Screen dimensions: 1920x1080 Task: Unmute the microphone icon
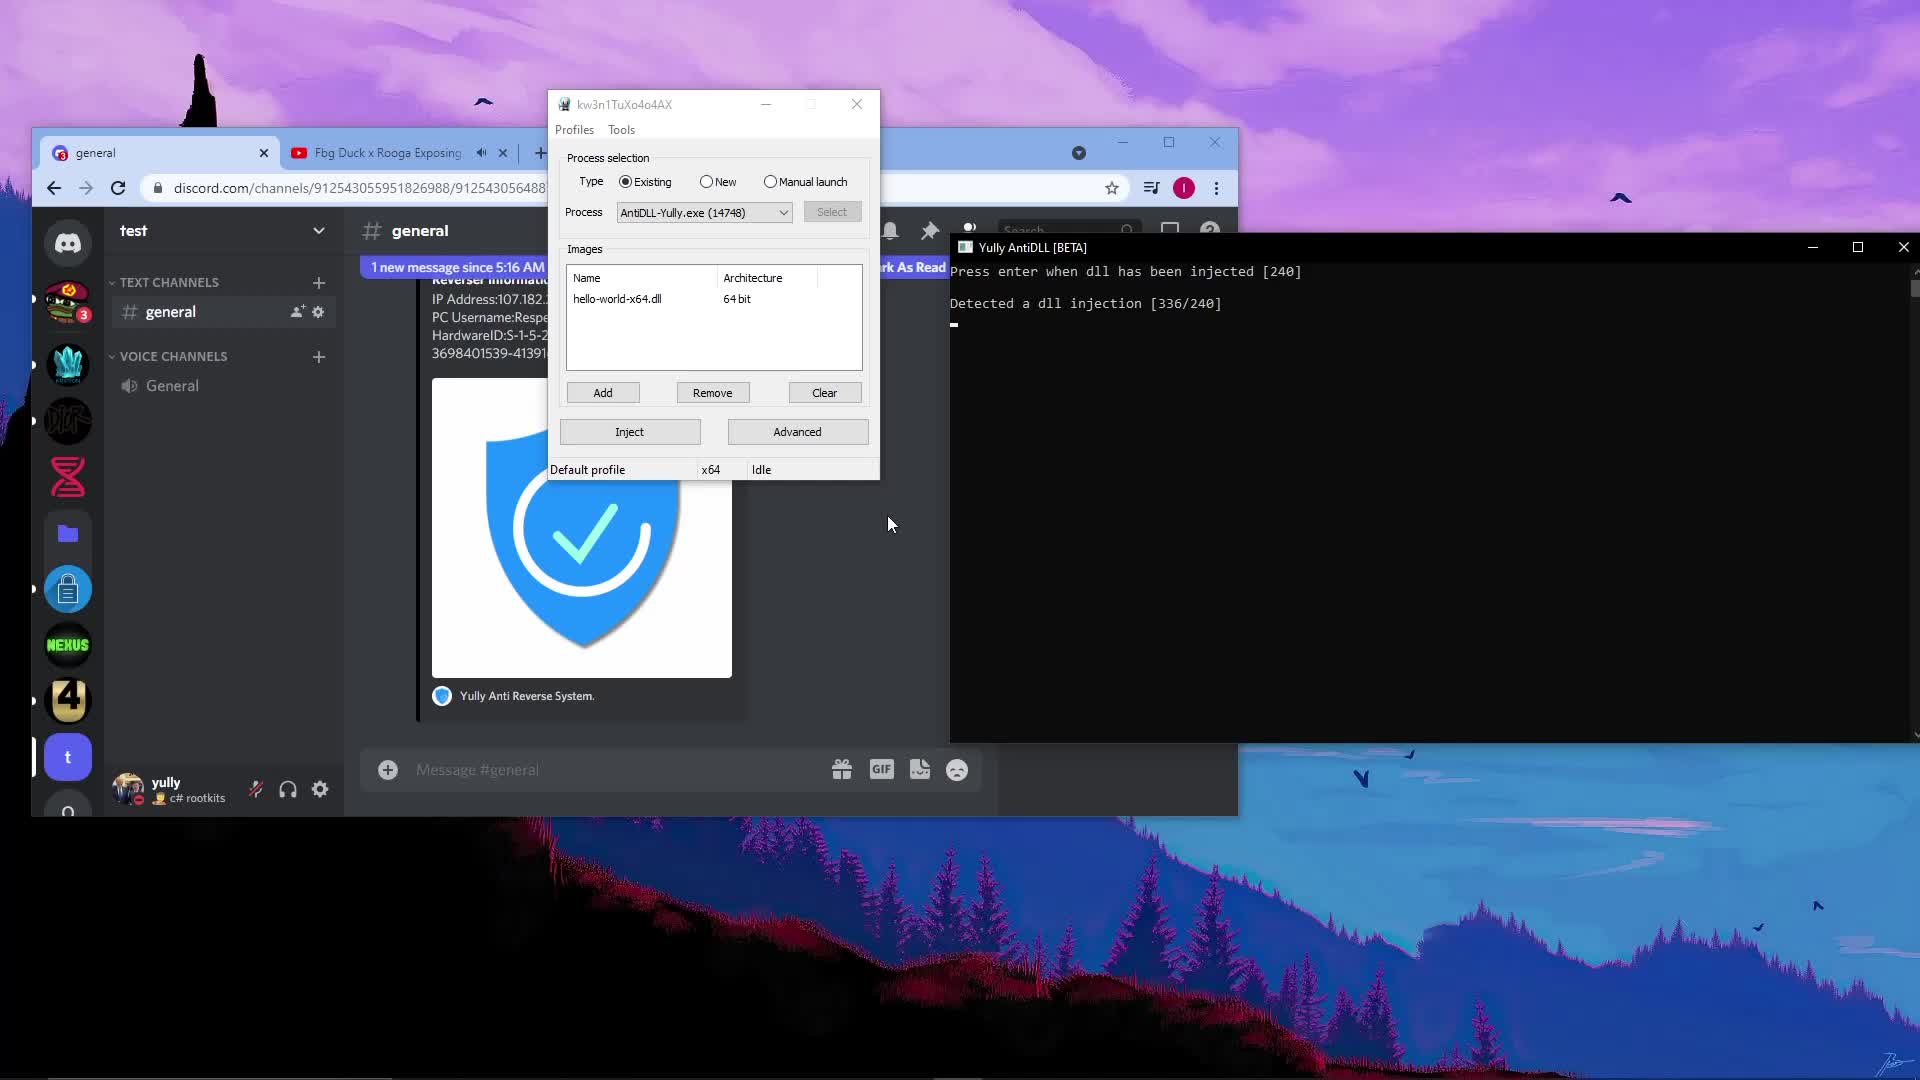[256, 789]
